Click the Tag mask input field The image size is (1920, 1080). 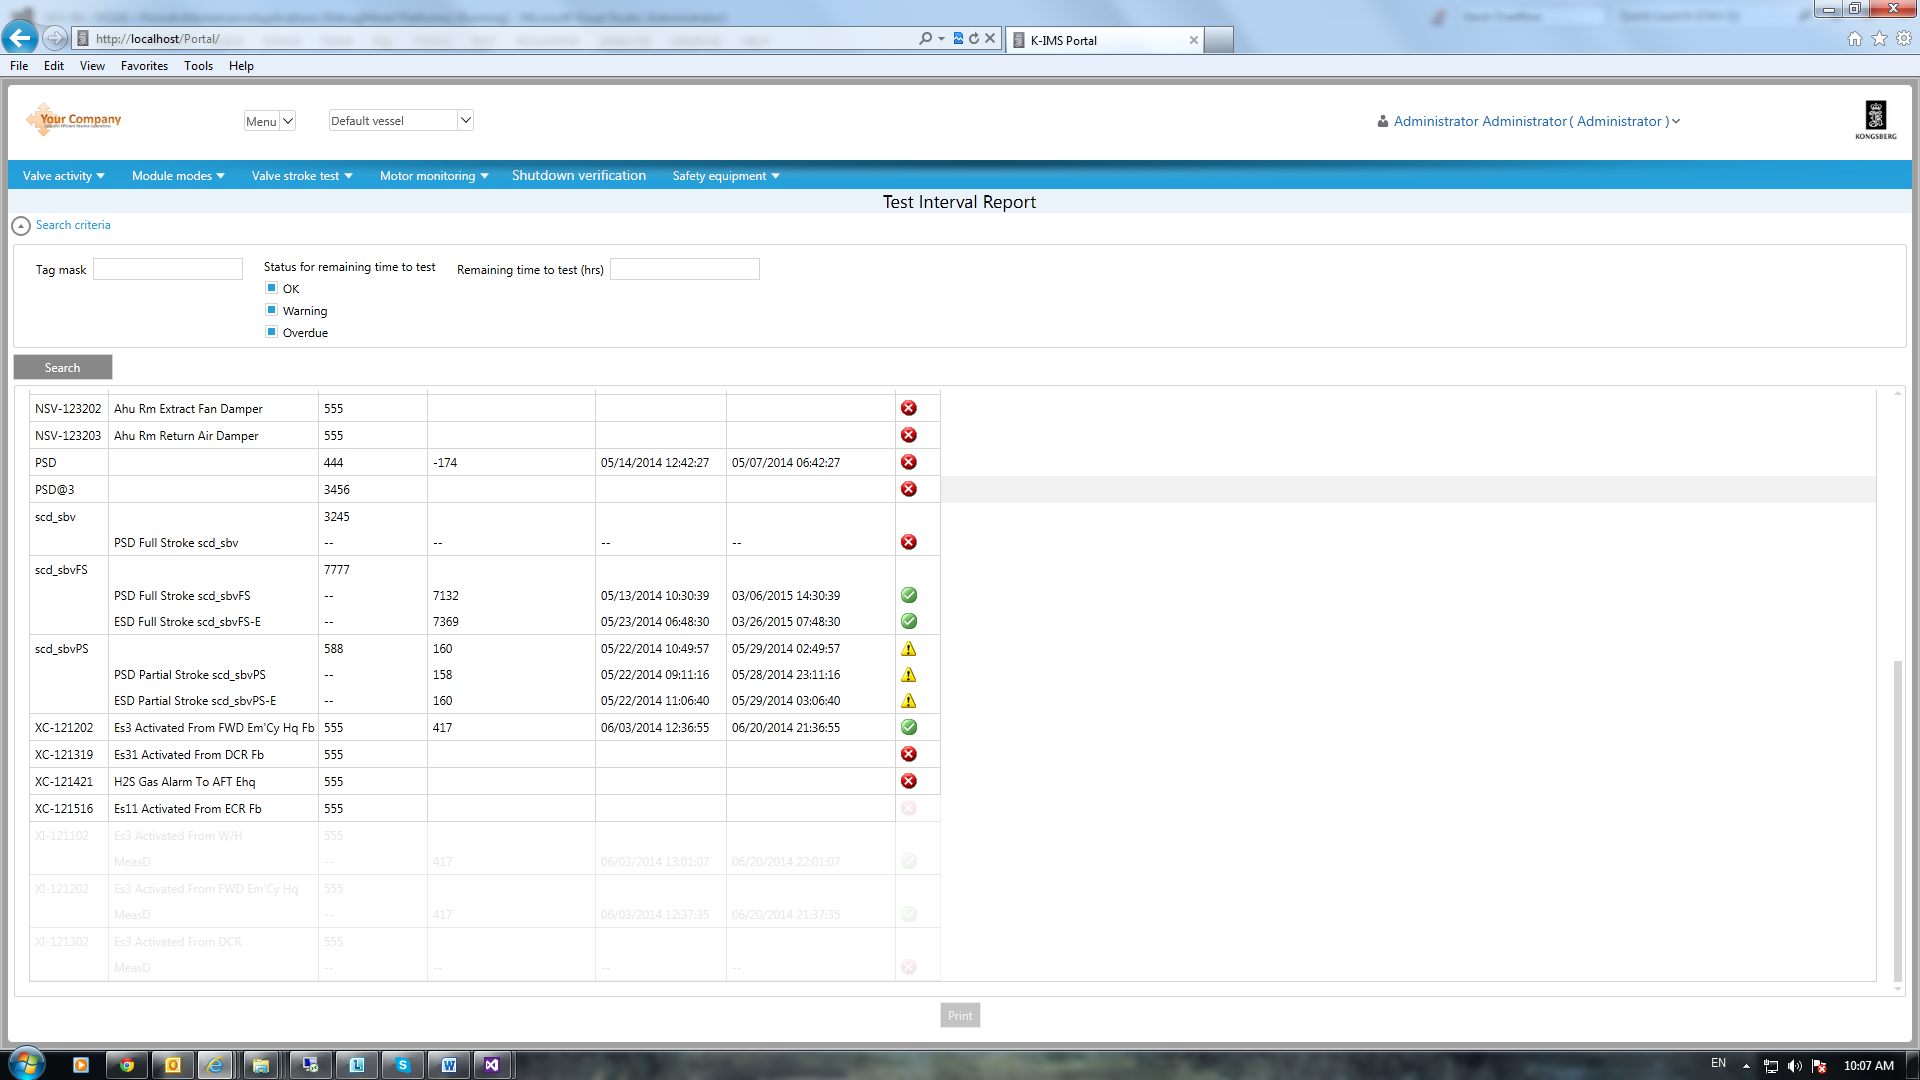(167, 269)
